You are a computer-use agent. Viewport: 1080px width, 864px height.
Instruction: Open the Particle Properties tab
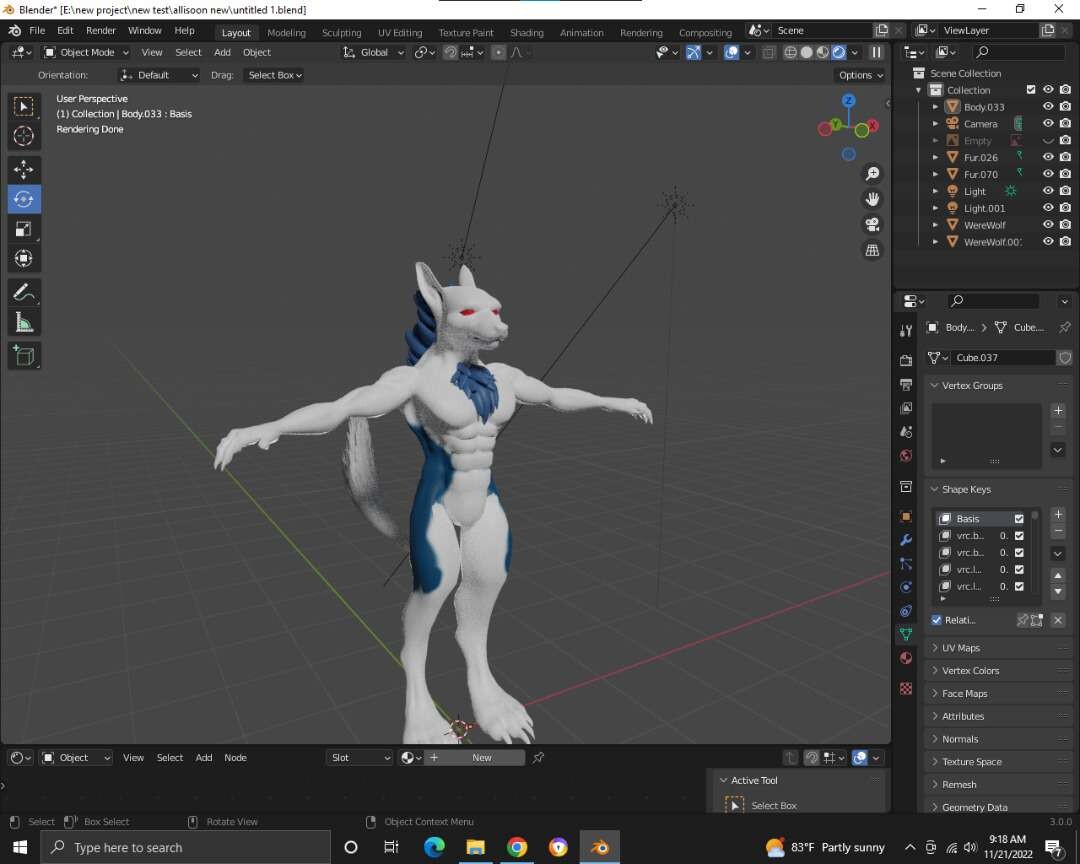pyautogui.click(x=905, y=563)
